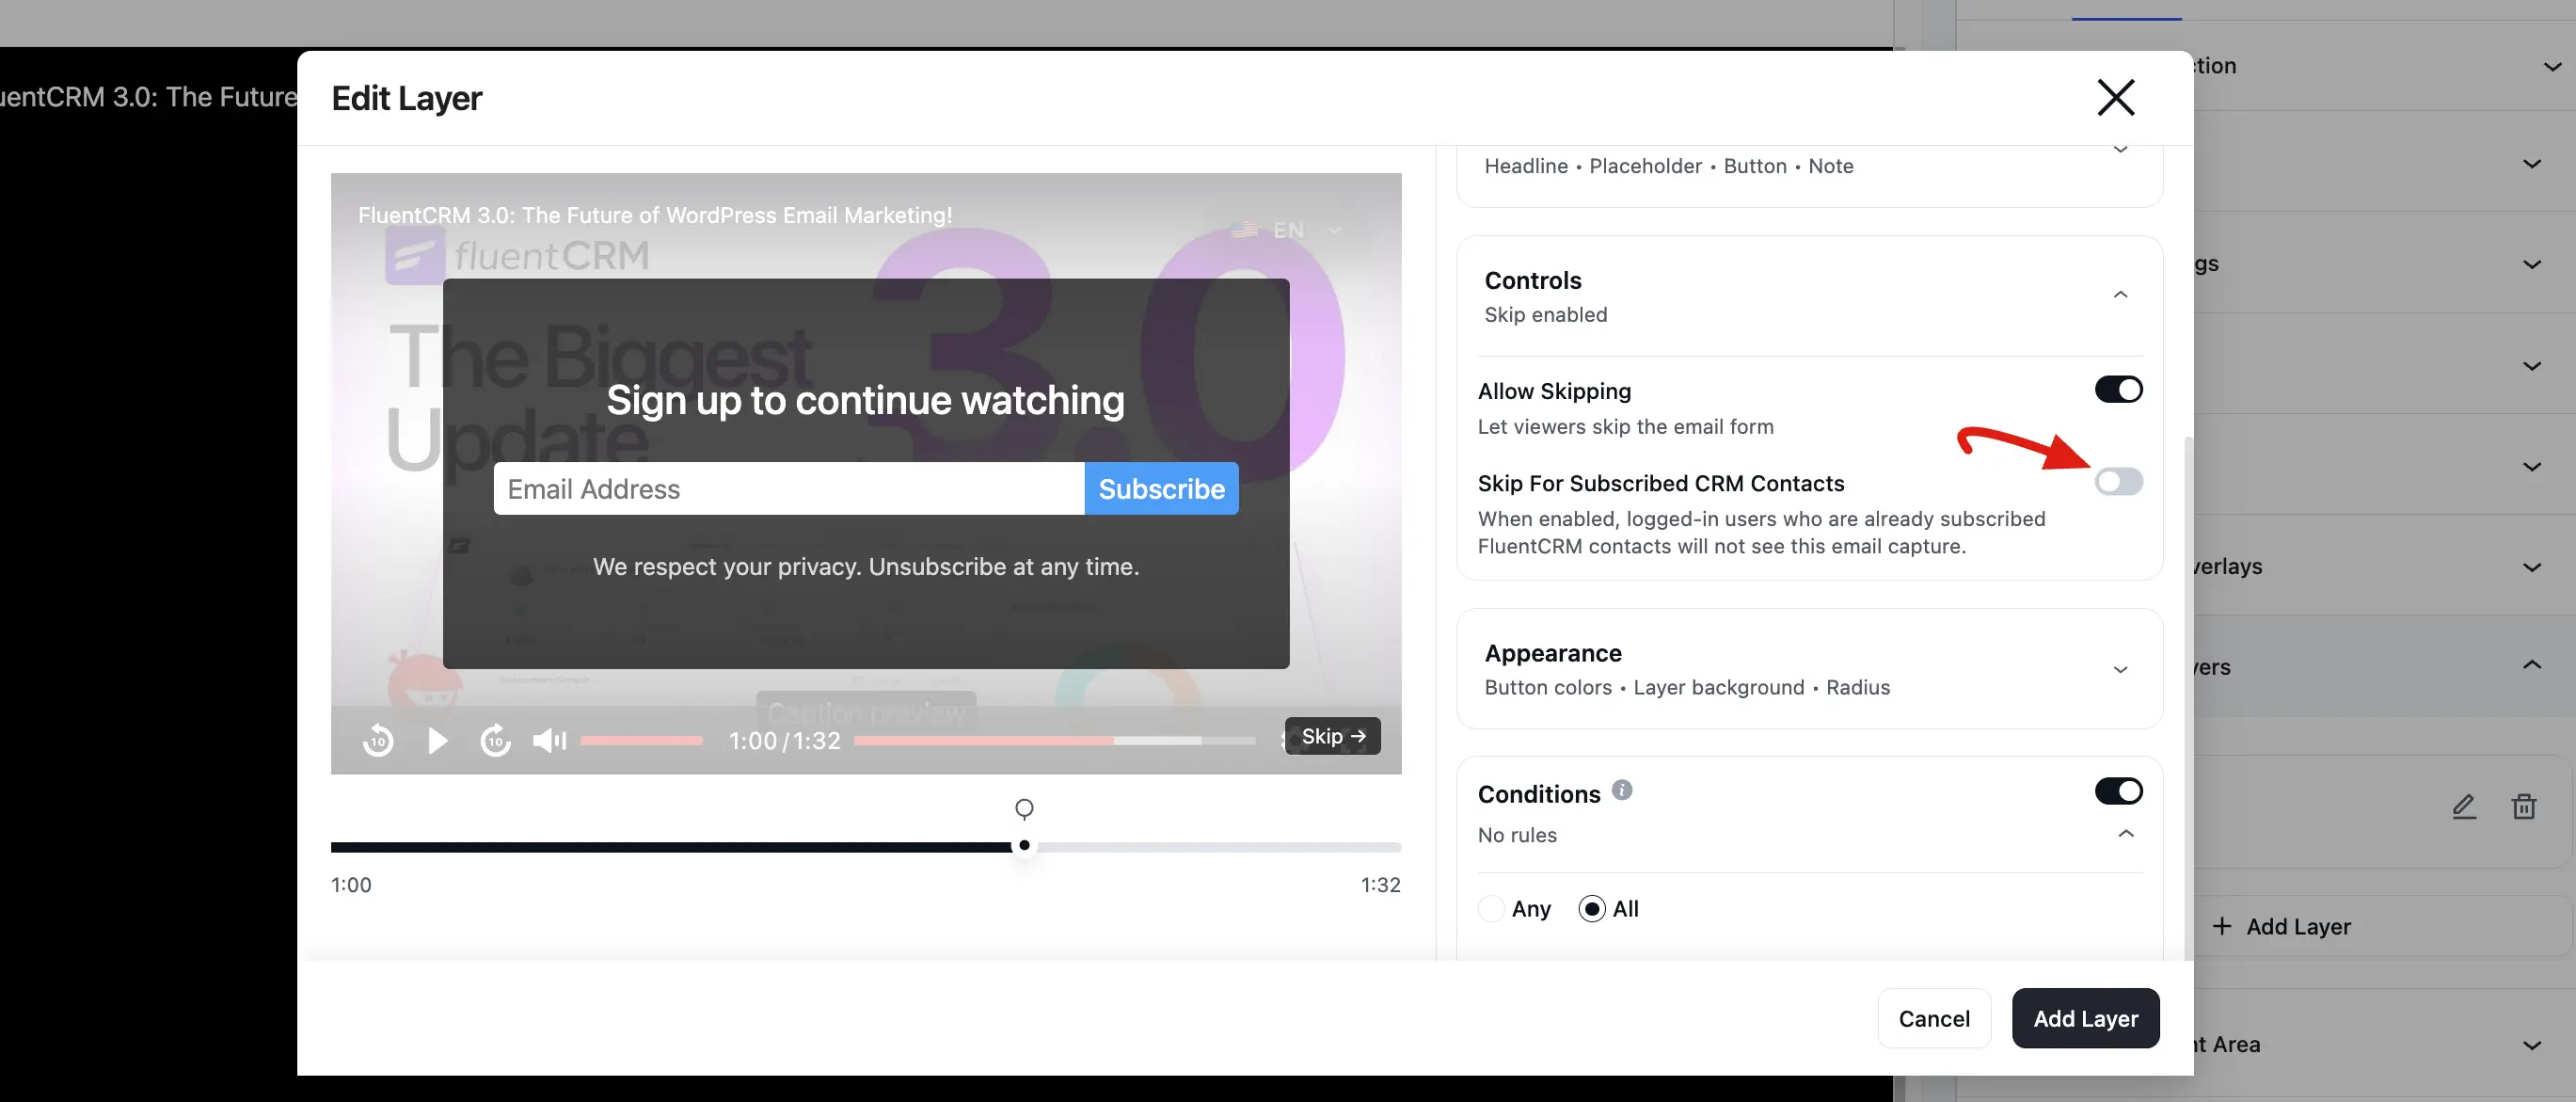
Task: Disable the Allow Skipping toggle
Action: pos(2118,389)
